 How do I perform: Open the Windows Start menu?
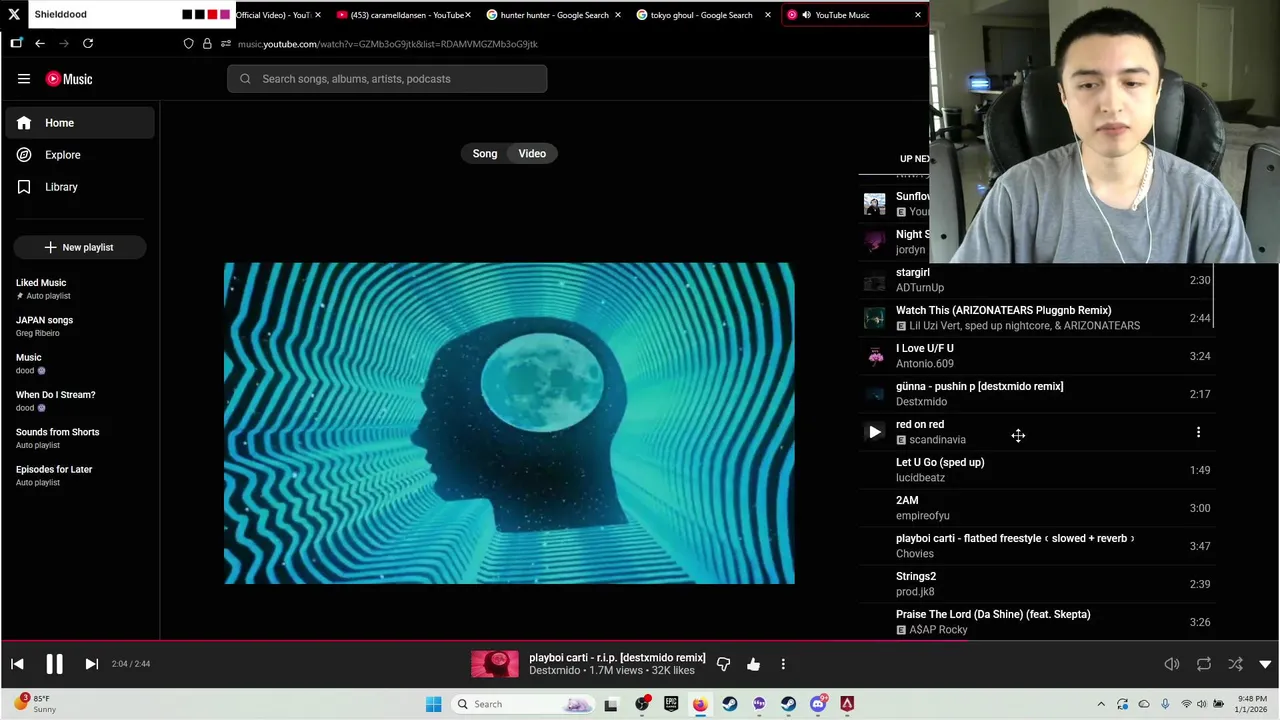point(433,704)
